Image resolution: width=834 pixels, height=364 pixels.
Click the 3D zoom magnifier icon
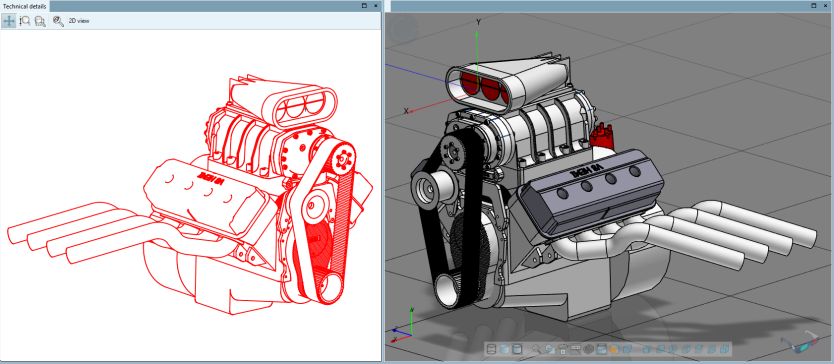coord(536,349)
